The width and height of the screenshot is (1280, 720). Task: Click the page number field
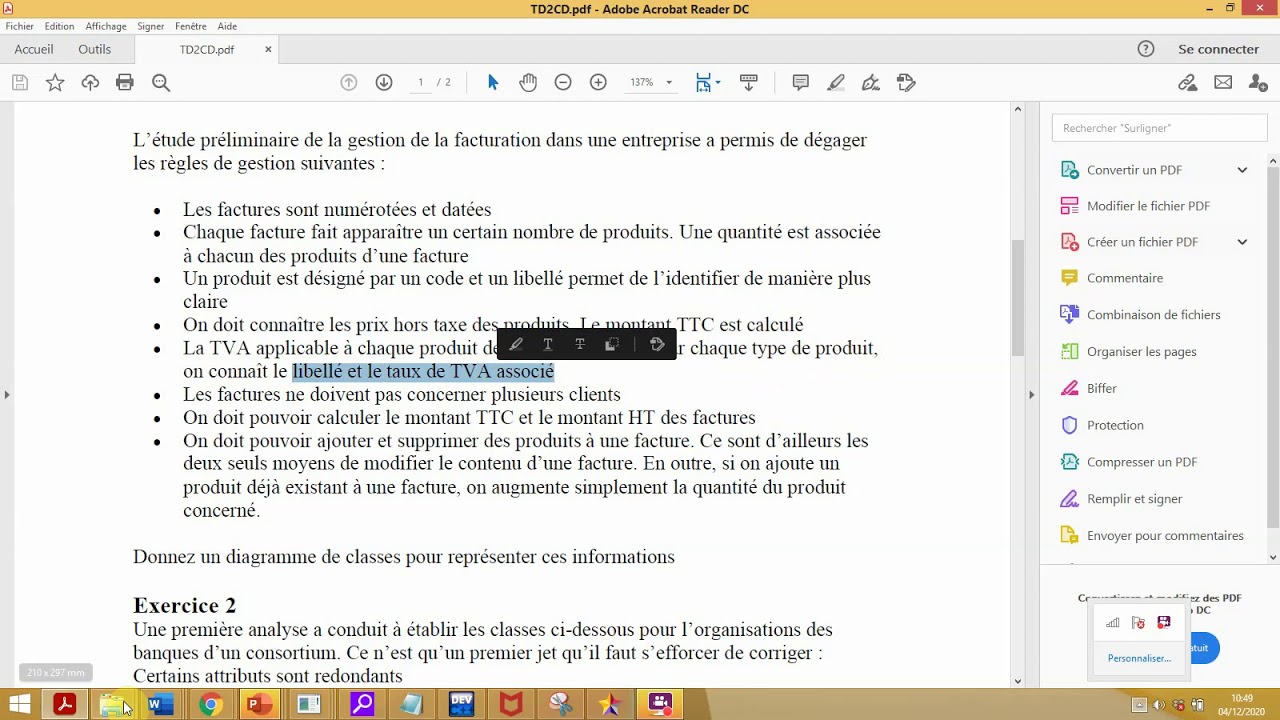coord(421,82)
